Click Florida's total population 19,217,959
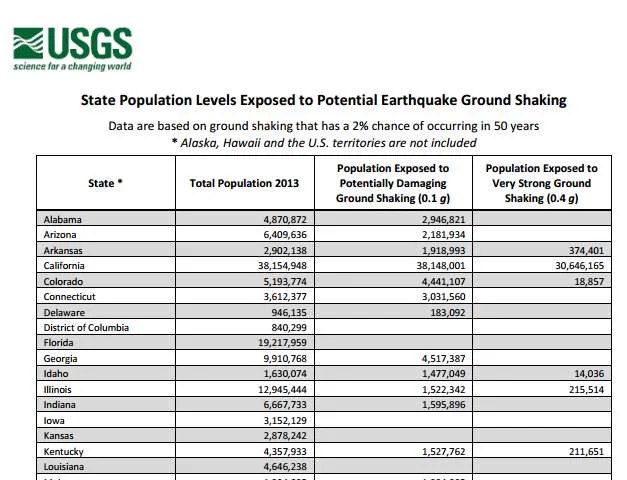This screenshot has width=627, height=480. click(x=282, y=343)
